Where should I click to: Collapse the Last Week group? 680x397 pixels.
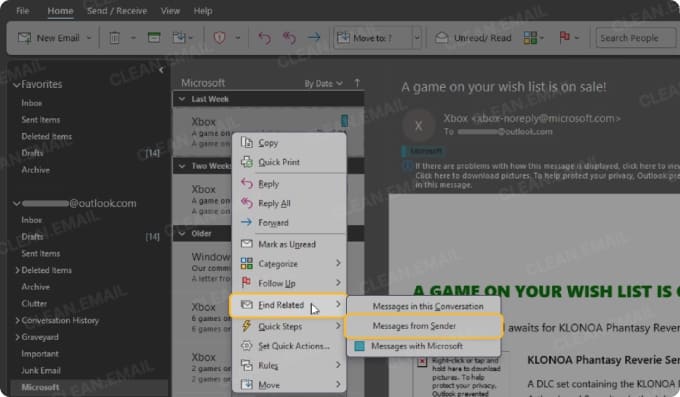(x=182, y=99)
